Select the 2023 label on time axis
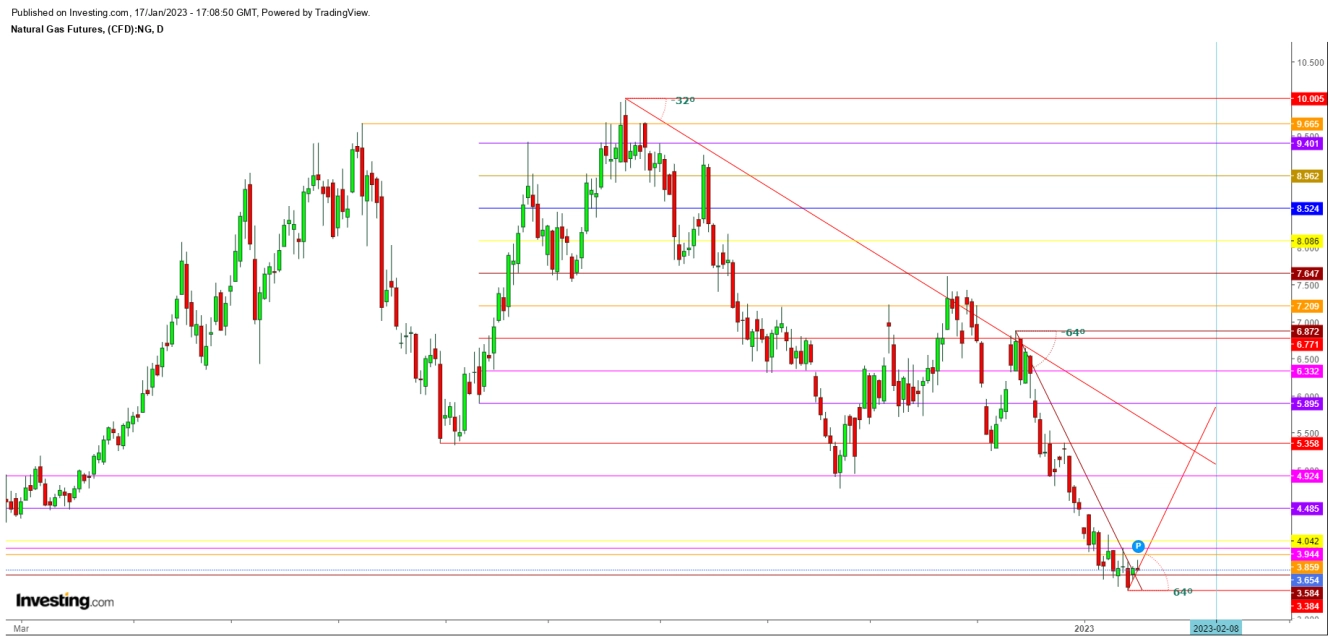Image resolution: width=1332 pixels, height=639 pixels. (1086, 628)
